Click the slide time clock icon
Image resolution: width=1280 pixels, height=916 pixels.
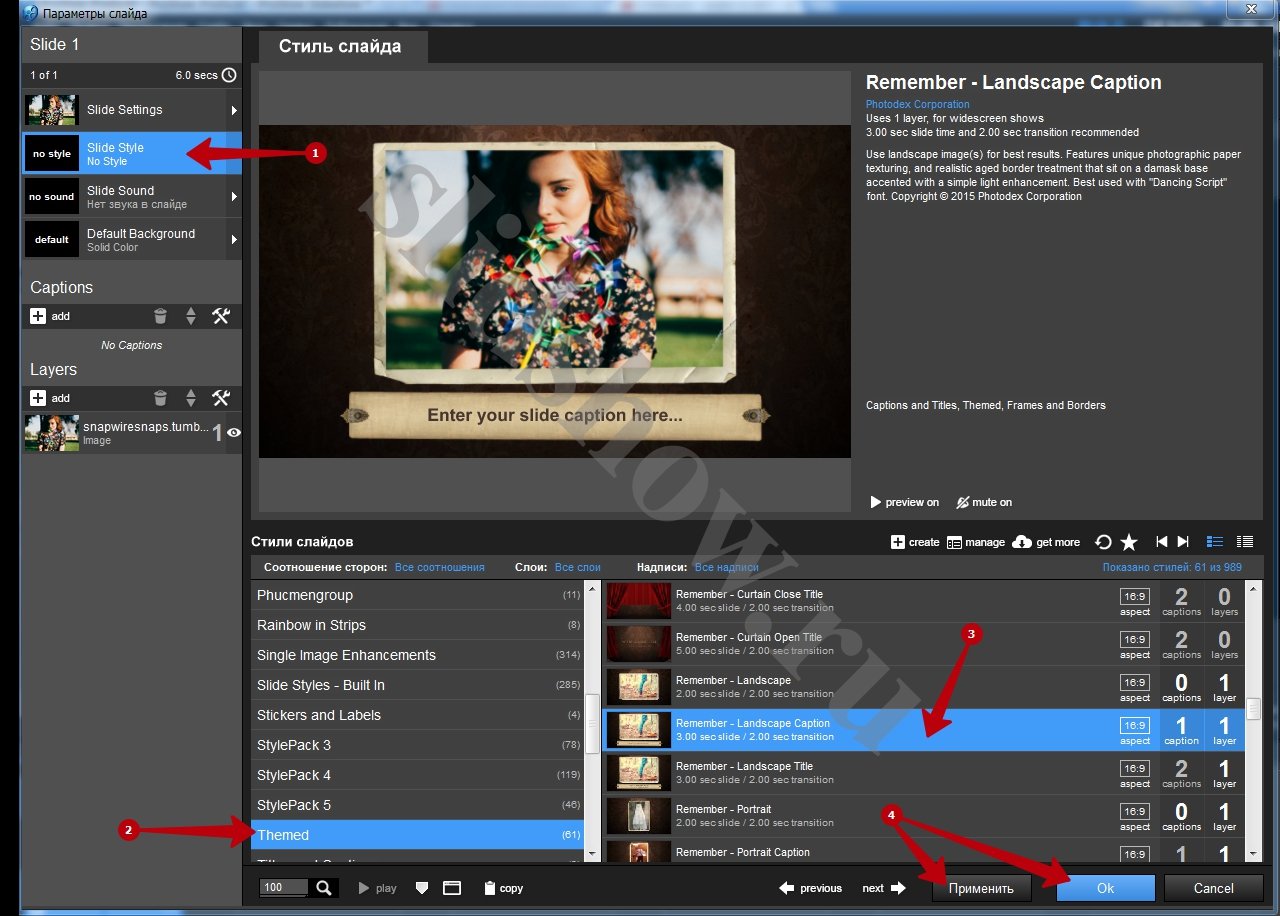tap(229, 75)
